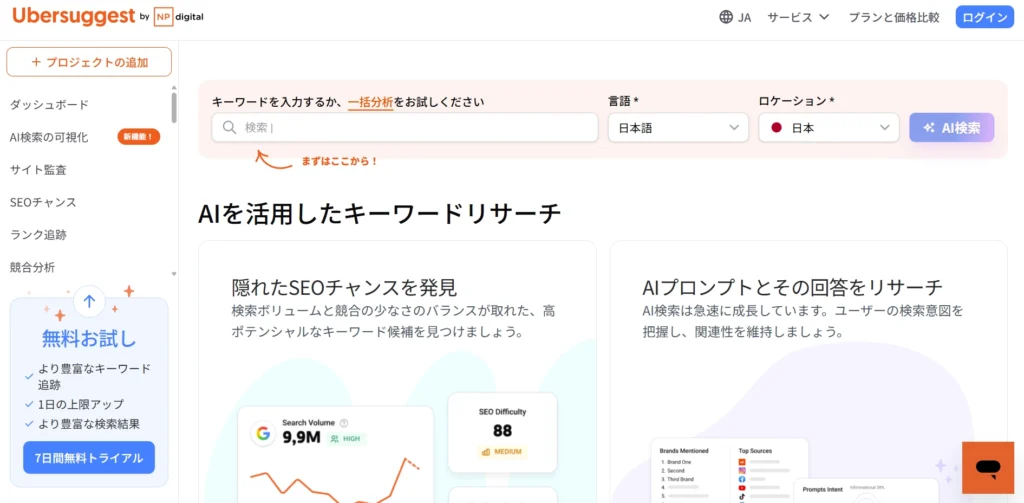Click the scroll-down arrow of sidebar

[x=174, y=274]
